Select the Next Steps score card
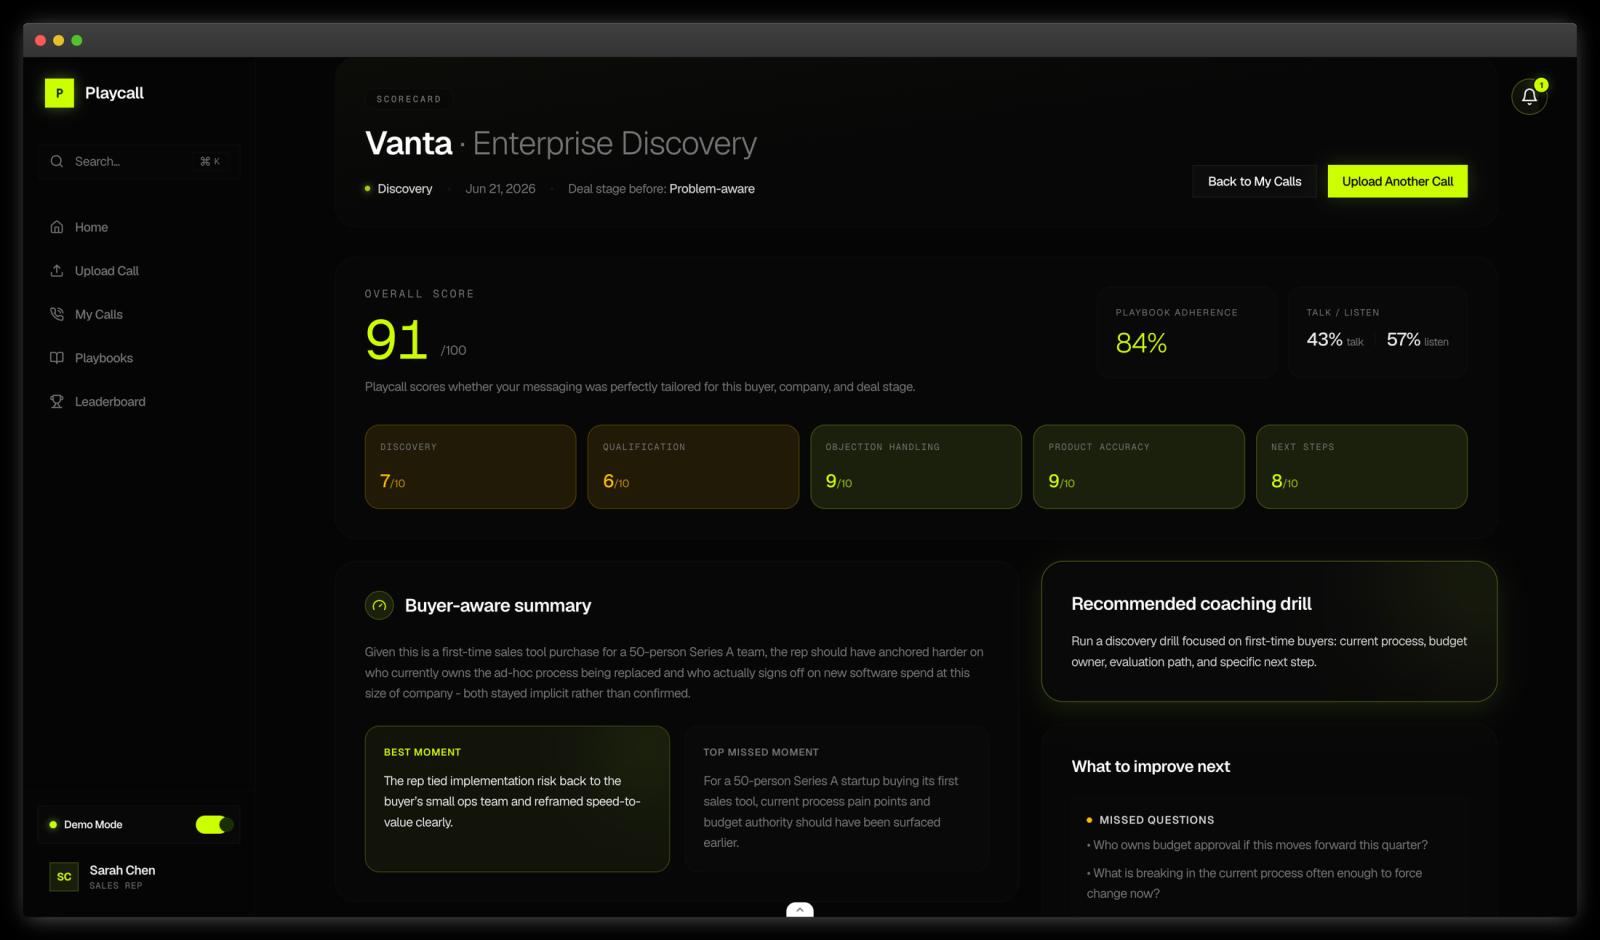 point(1362,467)
